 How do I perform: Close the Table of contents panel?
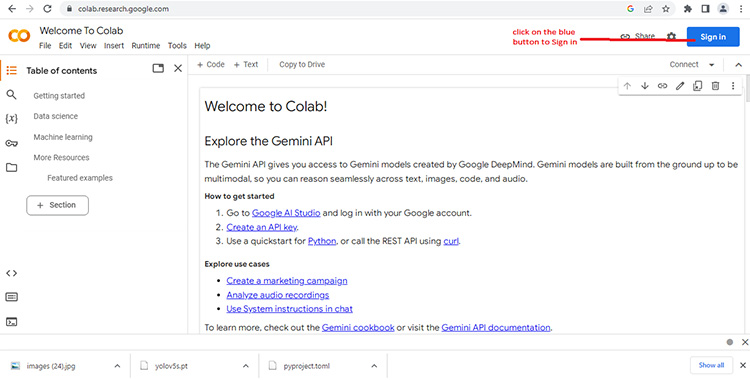click(x=178, y=68)
